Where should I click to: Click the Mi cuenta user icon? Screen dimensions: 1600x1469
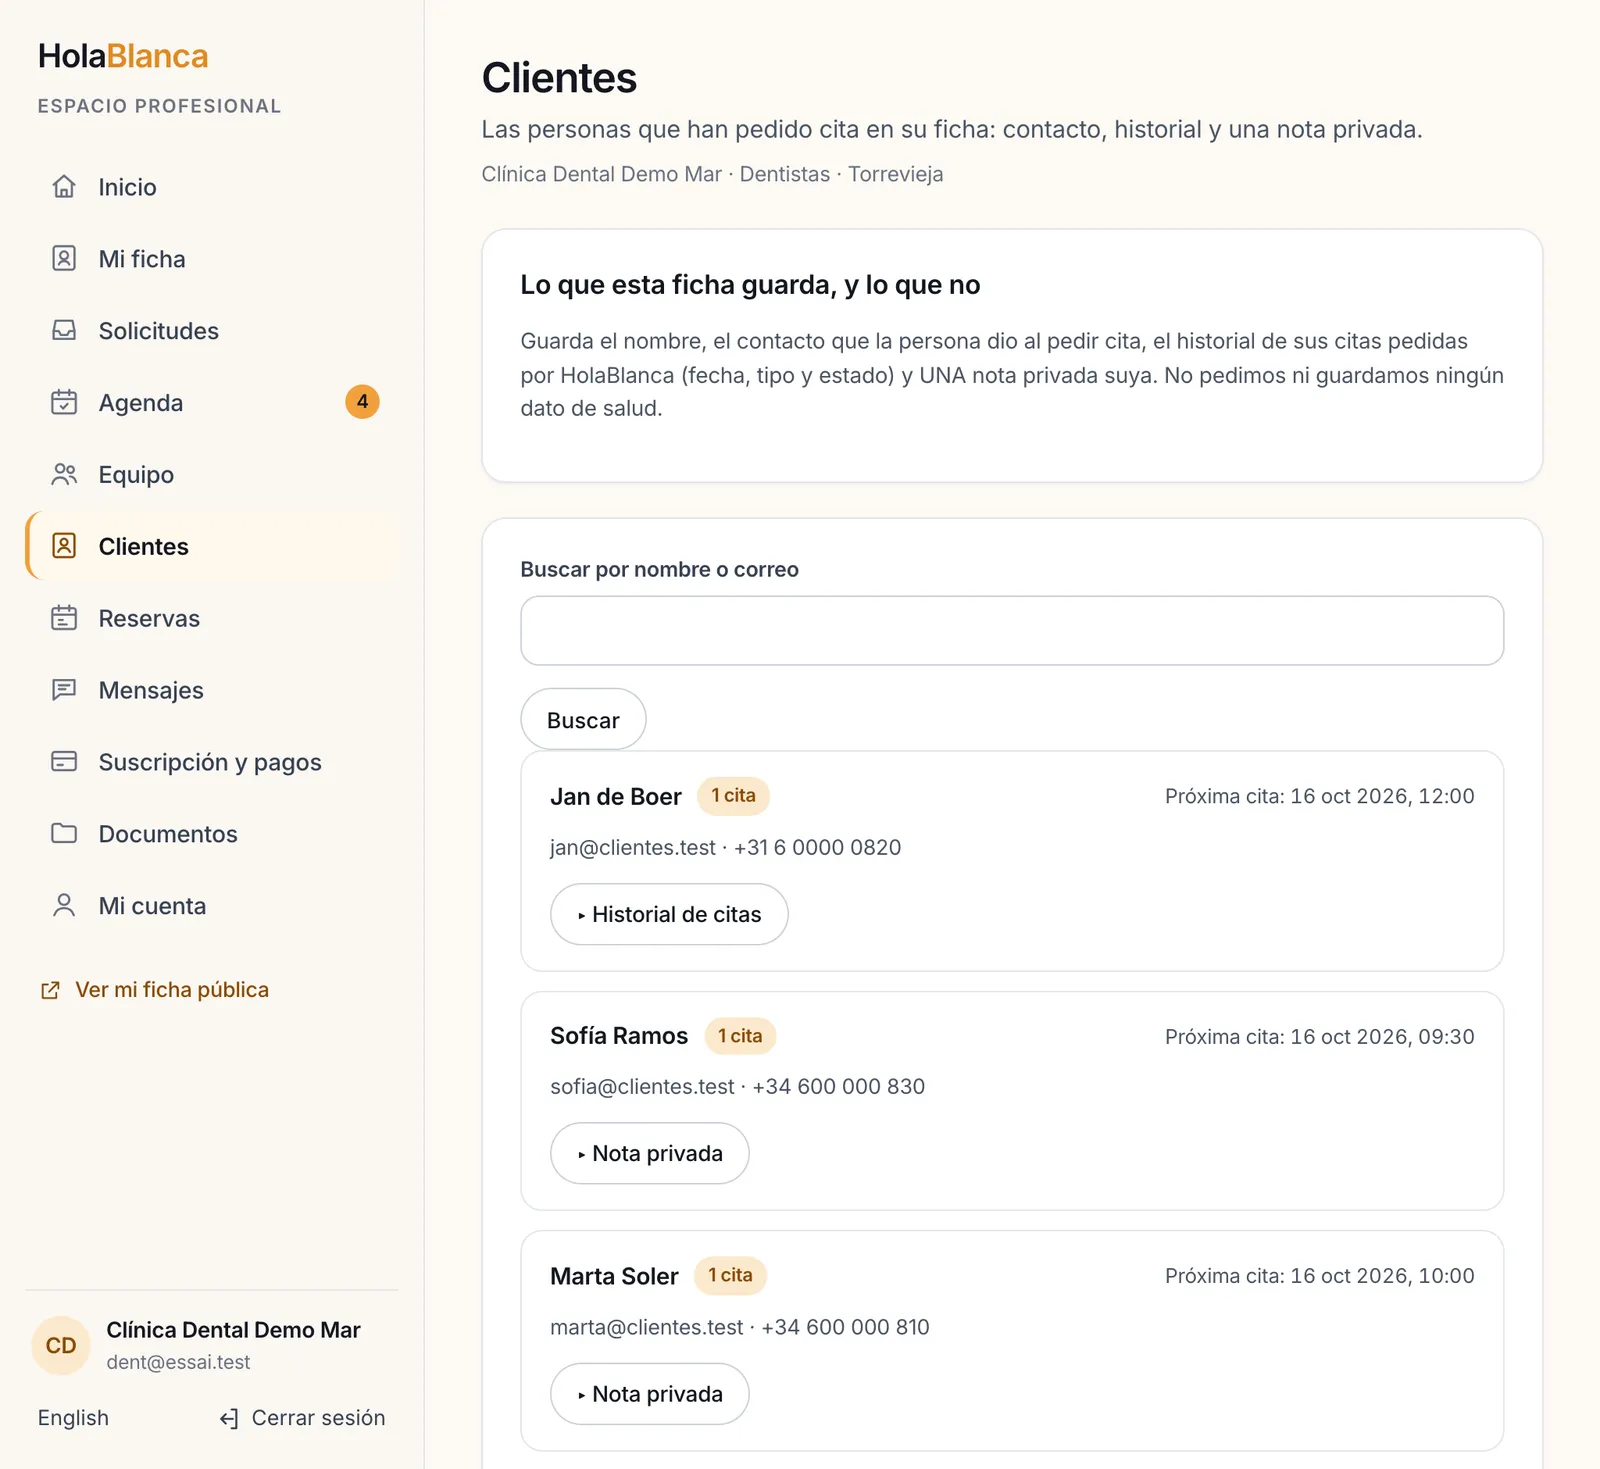(64, 906)
